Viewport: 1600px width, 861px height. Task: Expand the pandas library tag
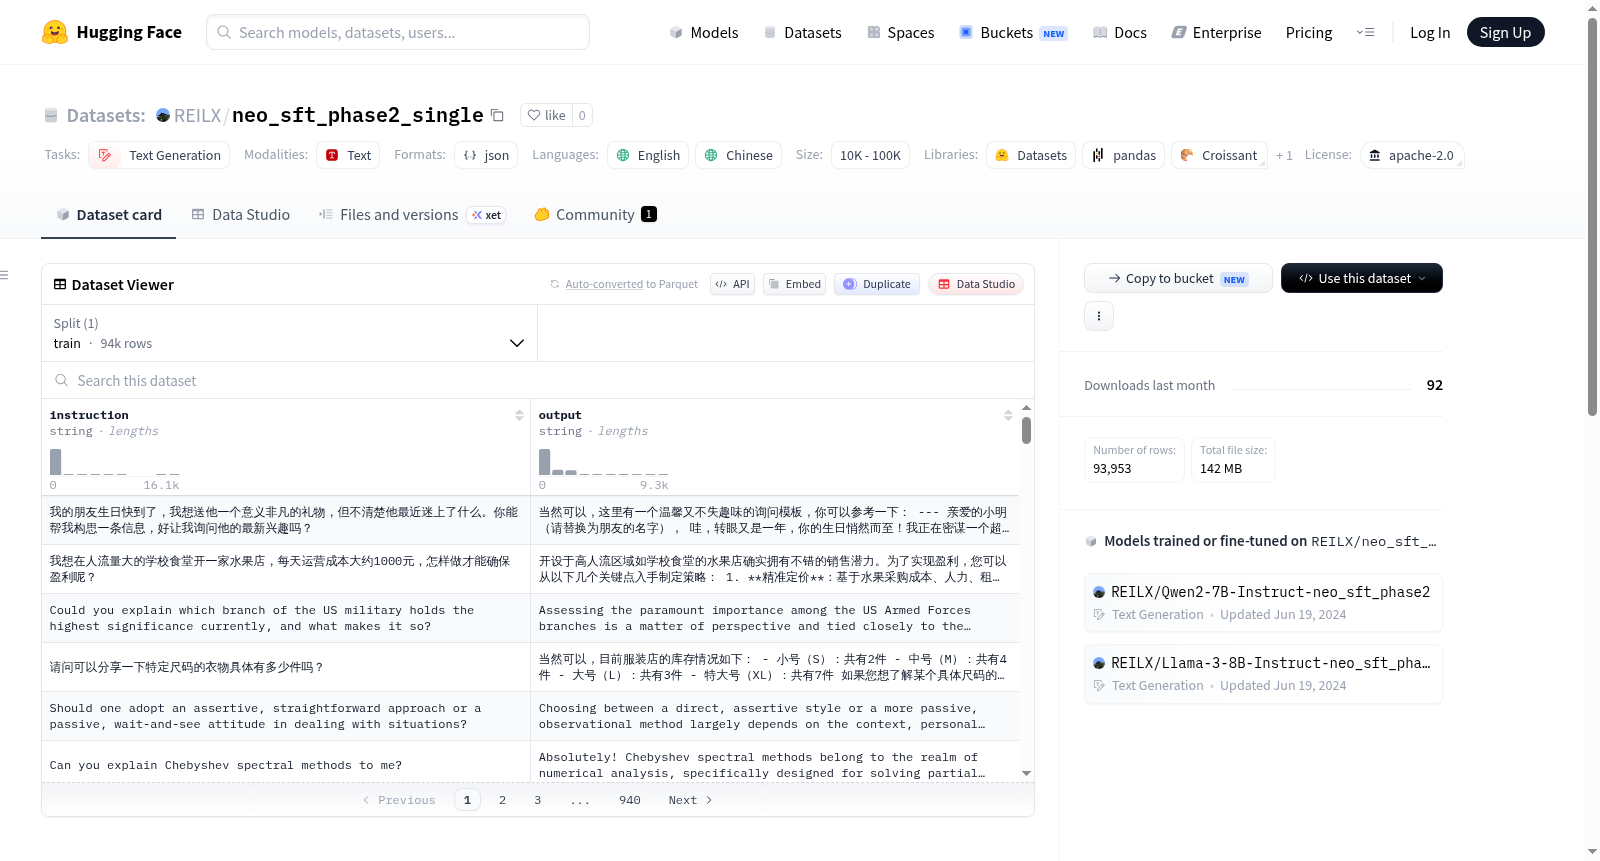point(1123,155)
